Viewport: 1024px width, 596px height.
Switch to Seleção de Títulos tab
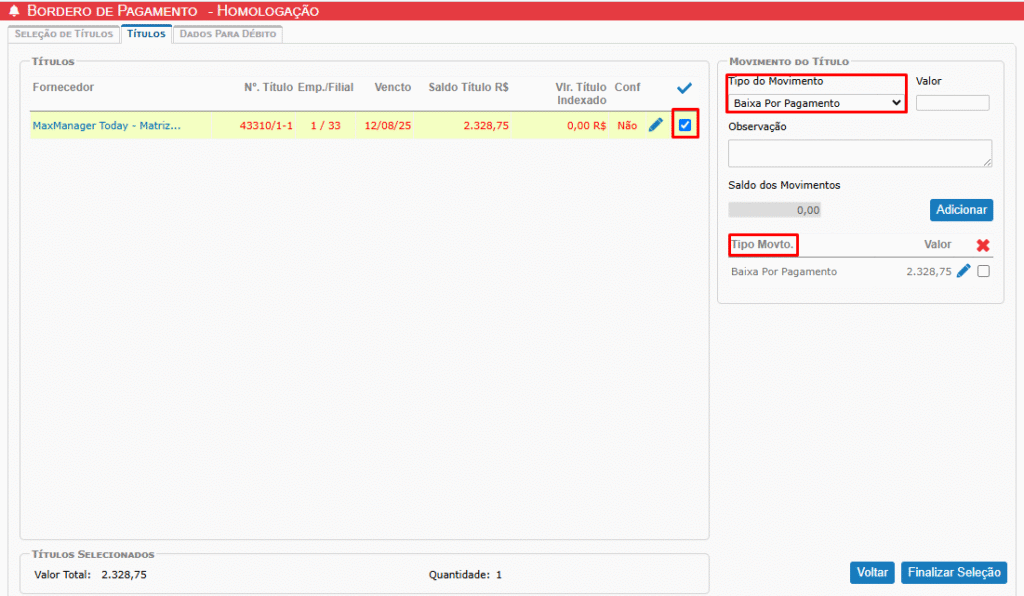click(x=62, y=34)
